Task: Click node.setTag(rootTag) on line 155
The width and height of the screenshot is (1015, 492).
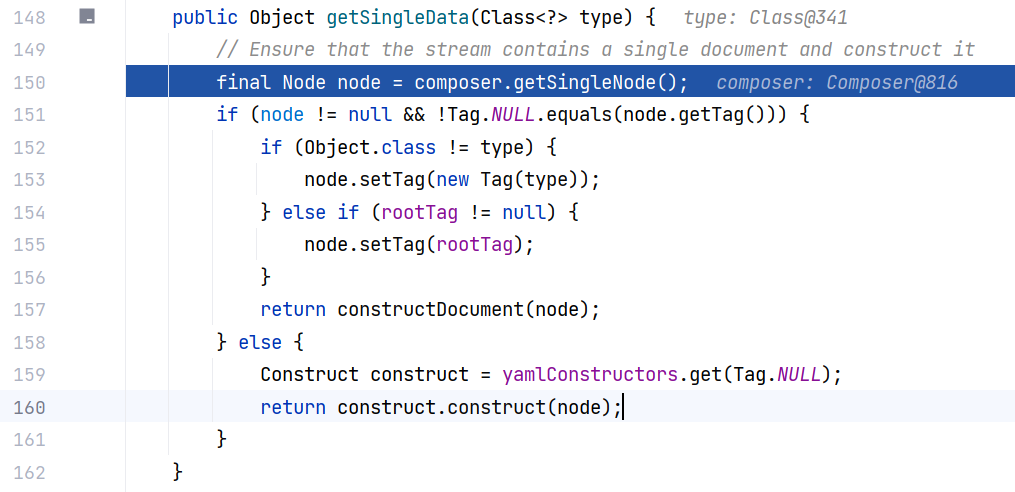Action: 419,245
